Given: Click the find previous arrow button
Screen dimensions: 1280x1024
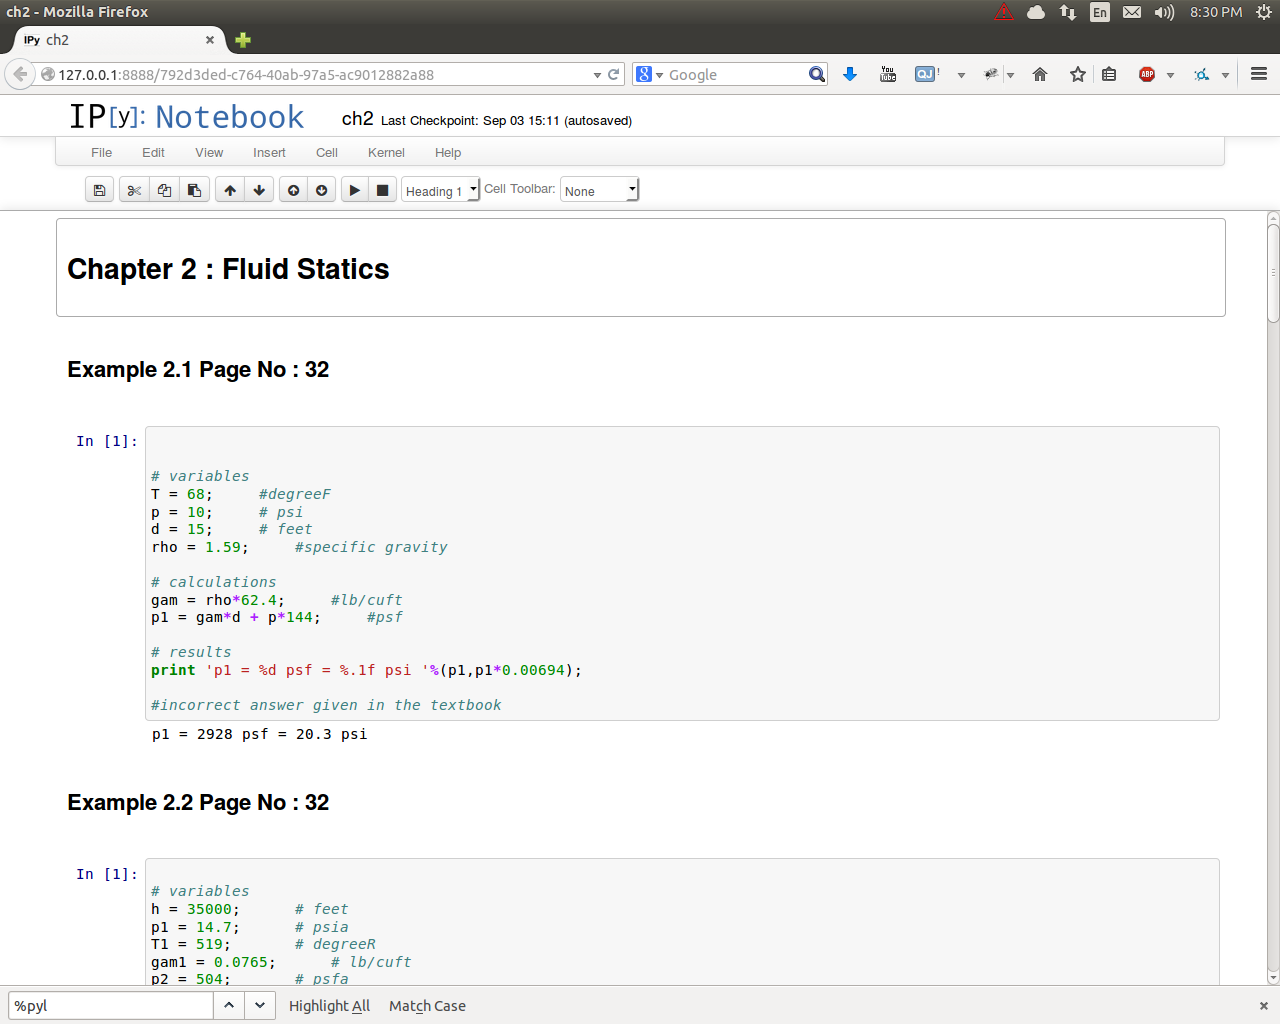Looking at the screenshot, I should tap(229, 1006).
